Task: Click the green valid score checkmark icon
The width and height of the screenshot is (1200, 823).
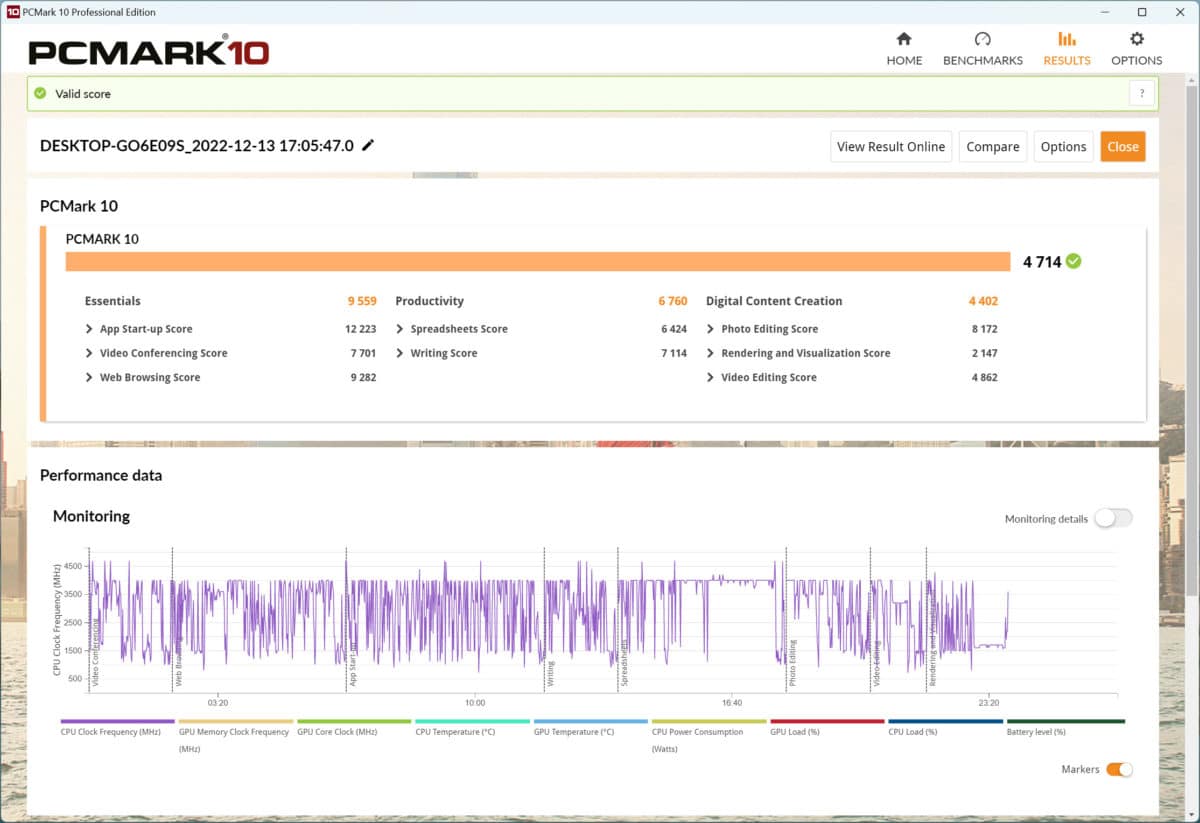Action: (x=40, y=93)
